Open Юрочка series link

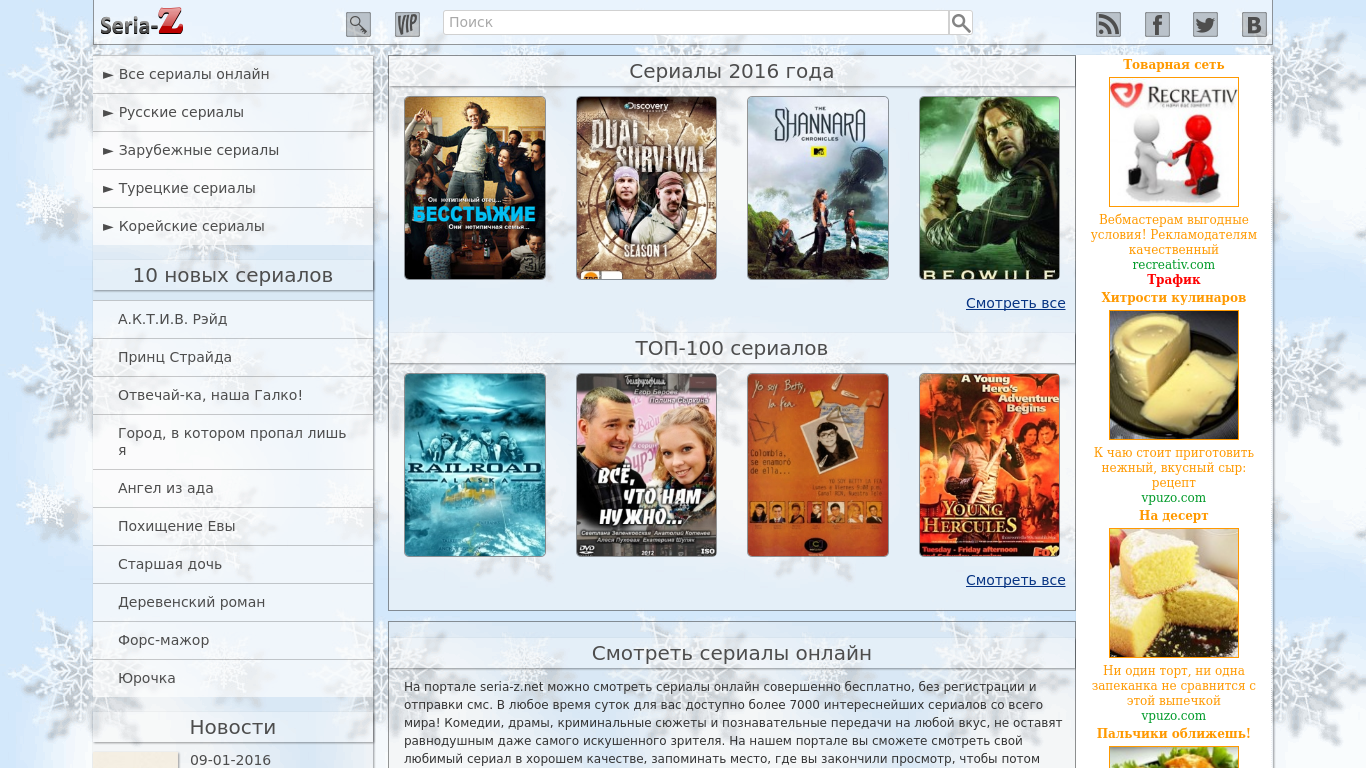233,678
